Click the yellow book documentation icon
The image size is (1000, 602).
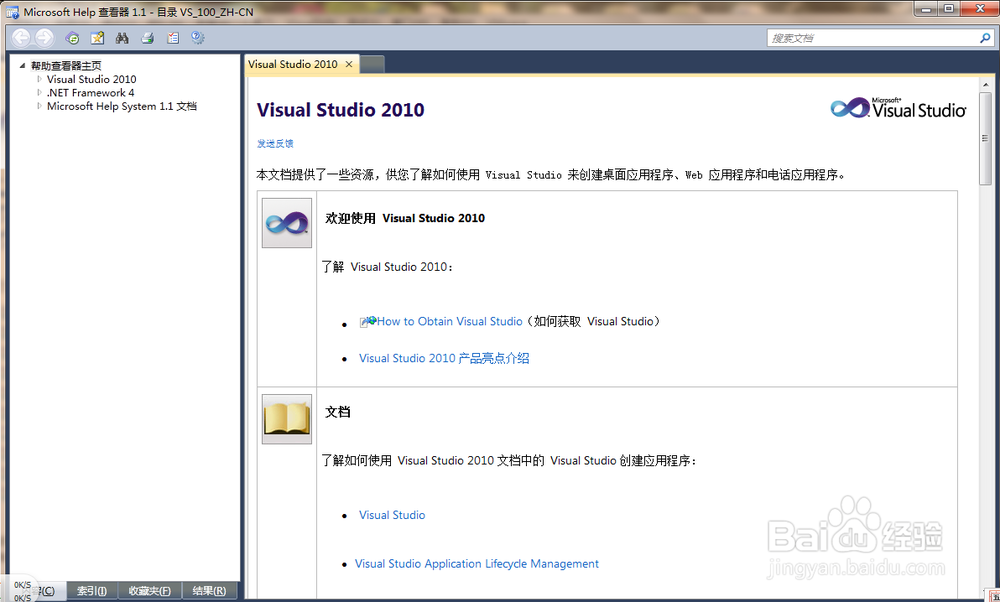click(286, 418)
